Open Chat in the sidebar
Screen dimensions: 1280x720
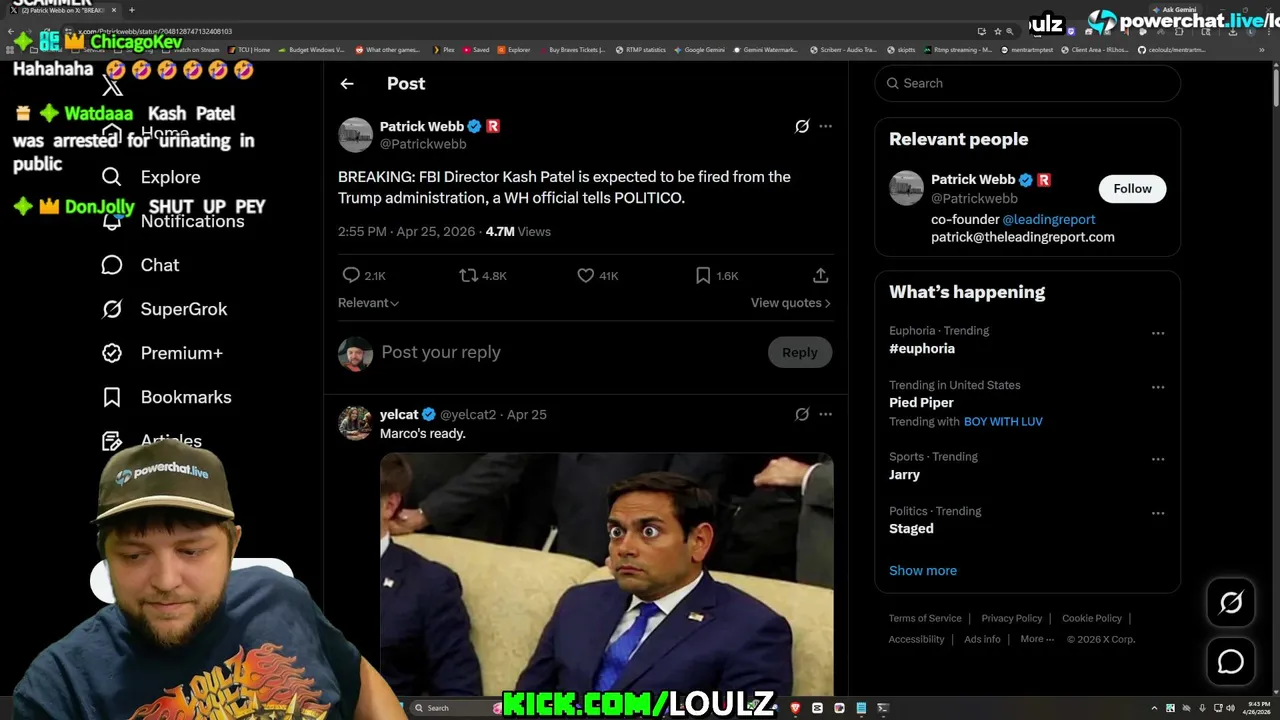click(140, 265)
